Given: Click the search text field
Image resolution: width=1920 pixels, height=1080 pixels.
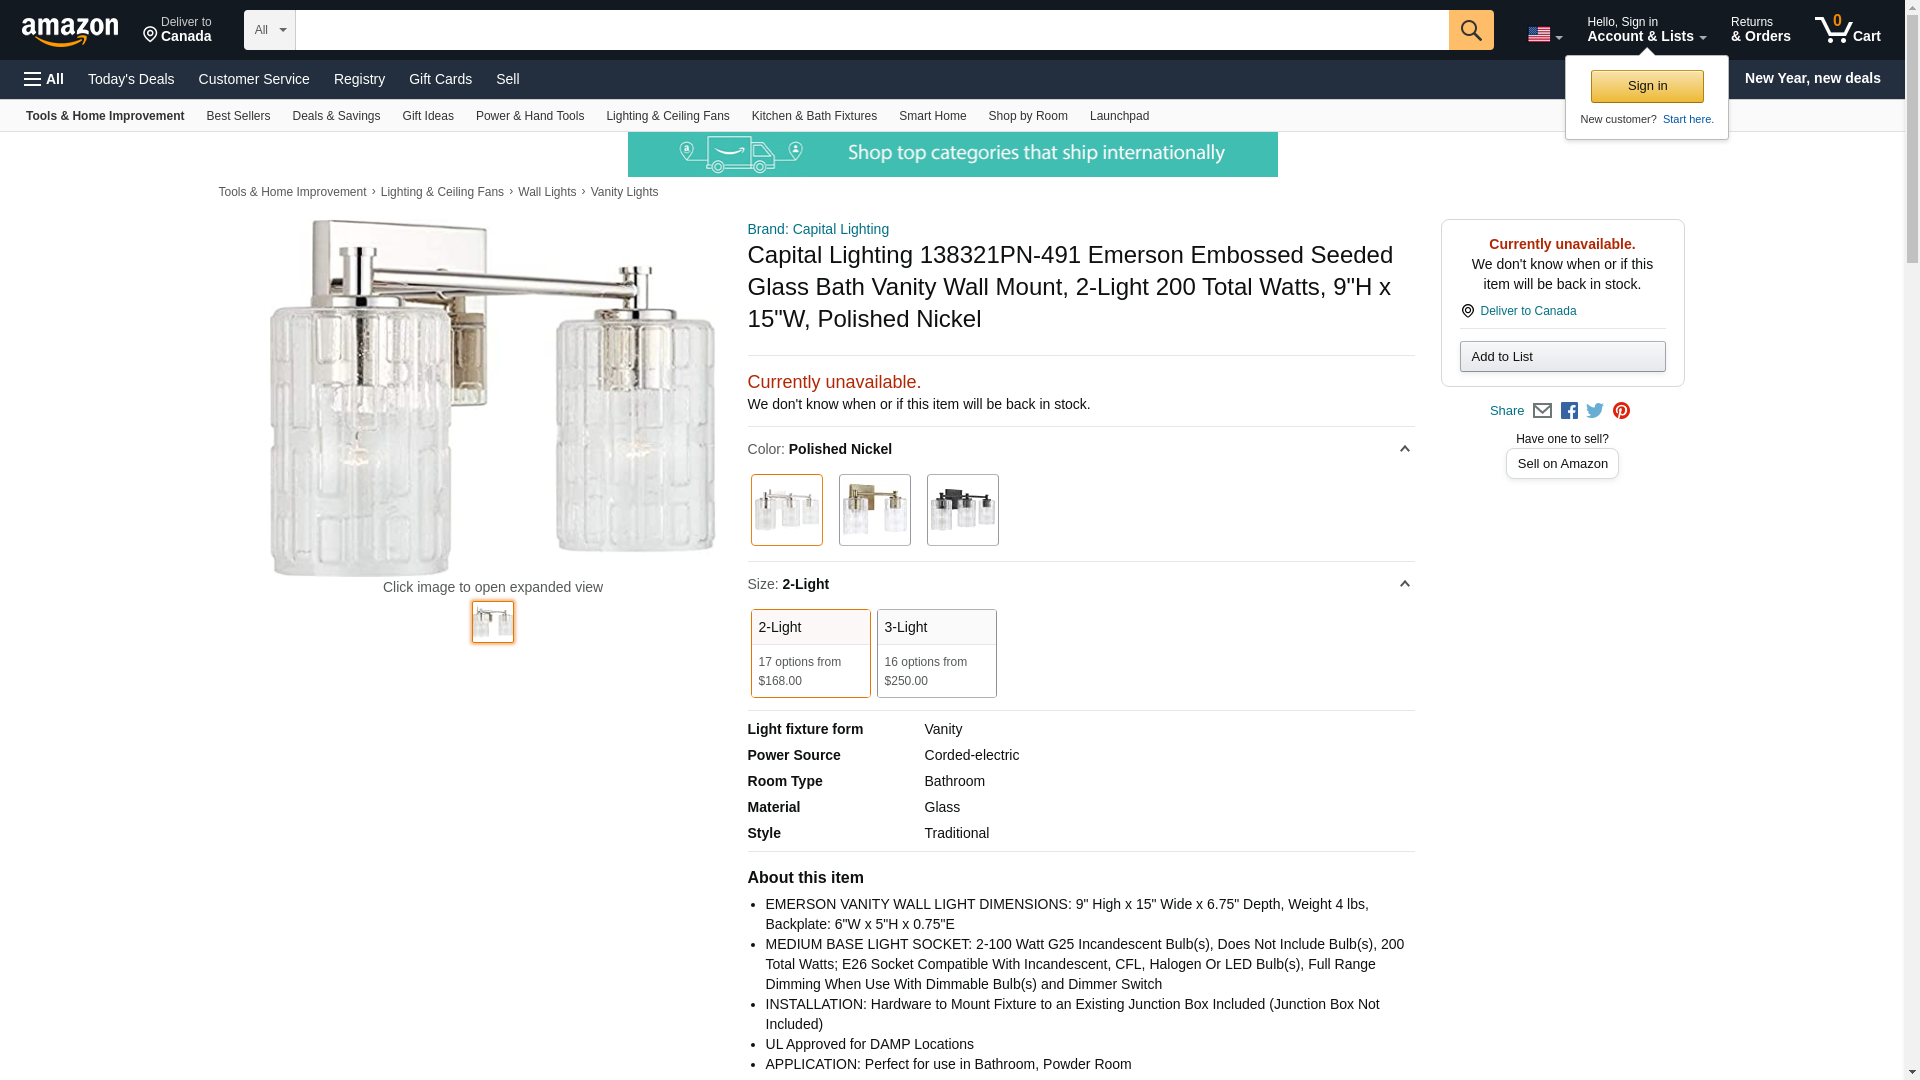Looking at the screenshot, I should click(x=871, y=30).
